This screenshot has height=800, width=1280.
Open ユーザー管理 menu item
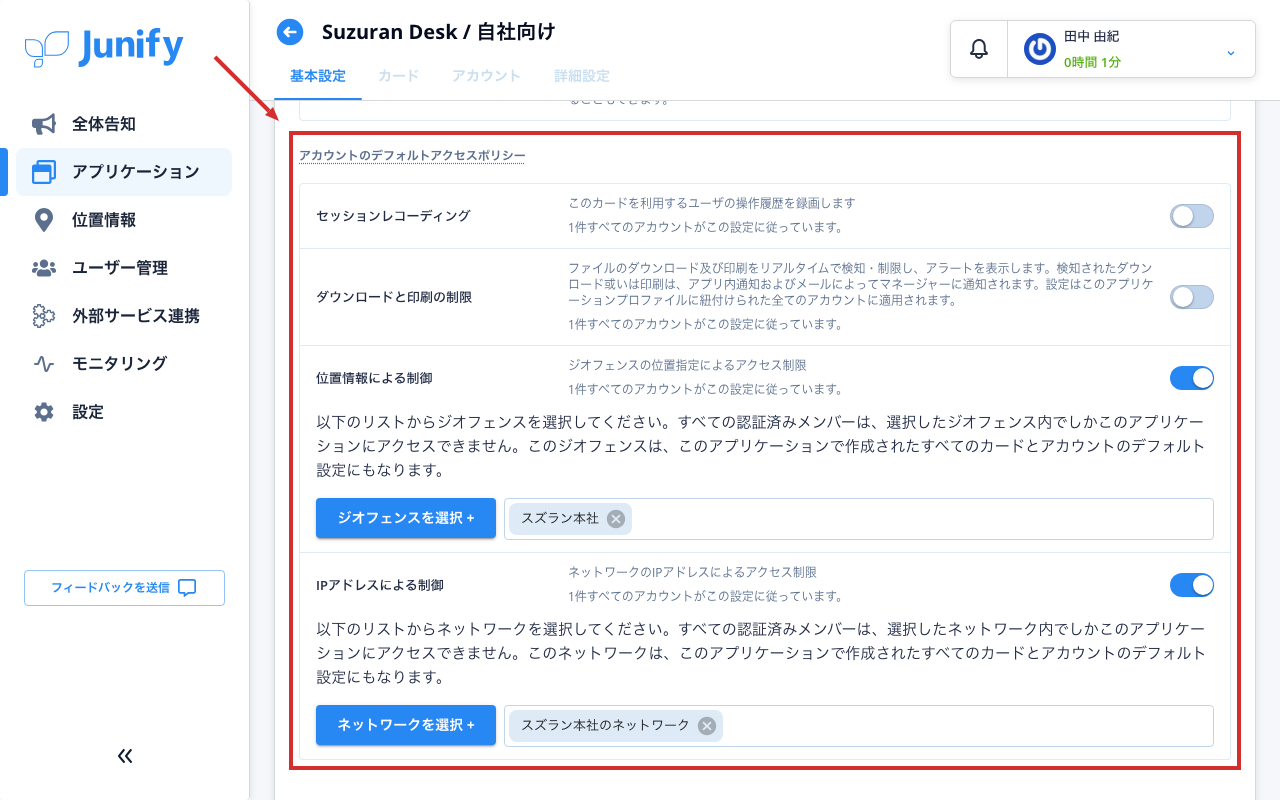[124, 268]
